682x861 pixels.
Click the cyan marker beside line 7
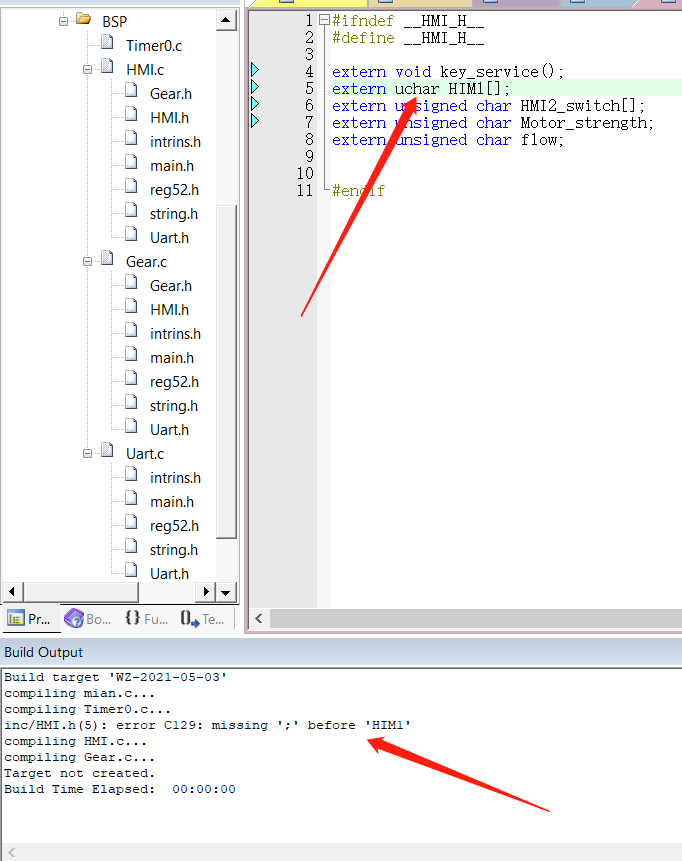click(255, 121)
